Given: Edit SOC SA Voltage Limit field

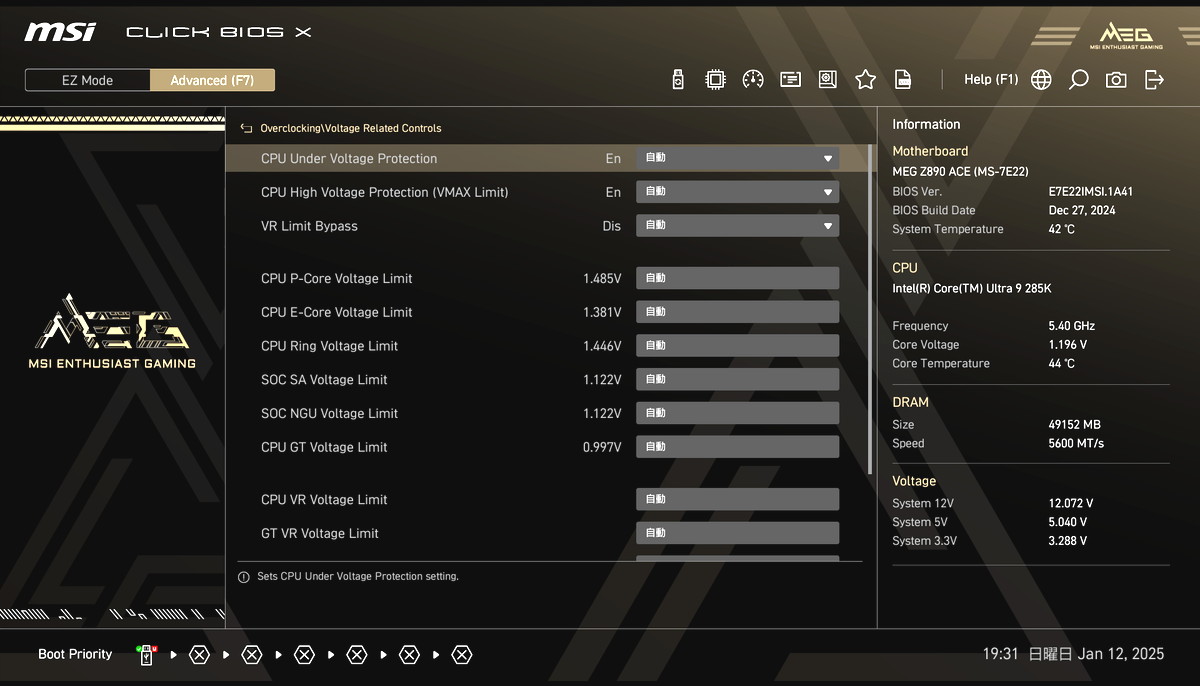Looking at the screenshot, I should 737,380.
